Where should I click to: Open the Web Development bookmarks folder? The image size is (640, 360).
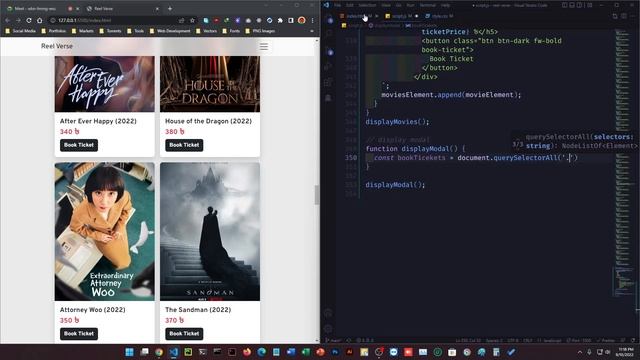[170, 31]
